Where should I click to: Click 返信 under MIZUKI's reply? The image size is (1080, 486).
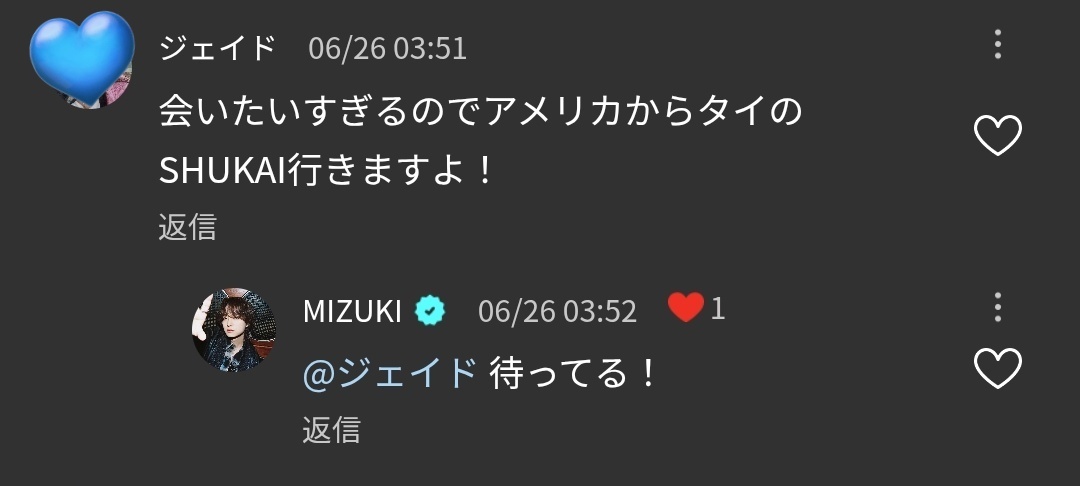coord(331,429)
